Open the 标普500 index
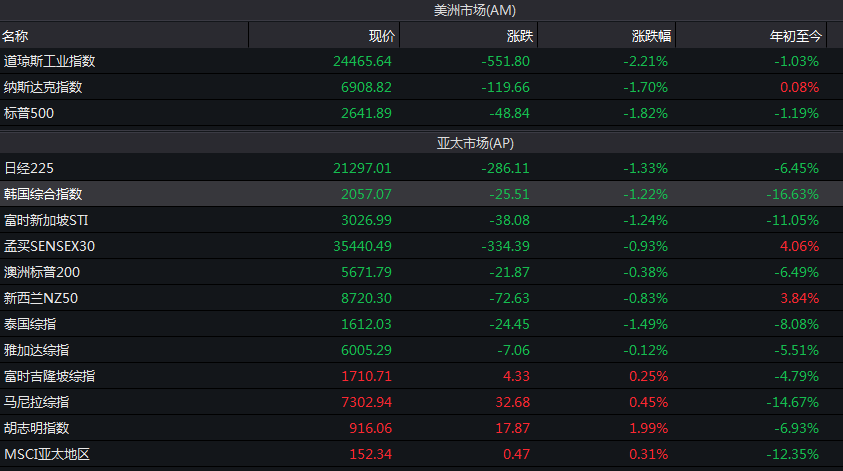Viewport: 843px width, 471px height. click(x=29, y=113)
